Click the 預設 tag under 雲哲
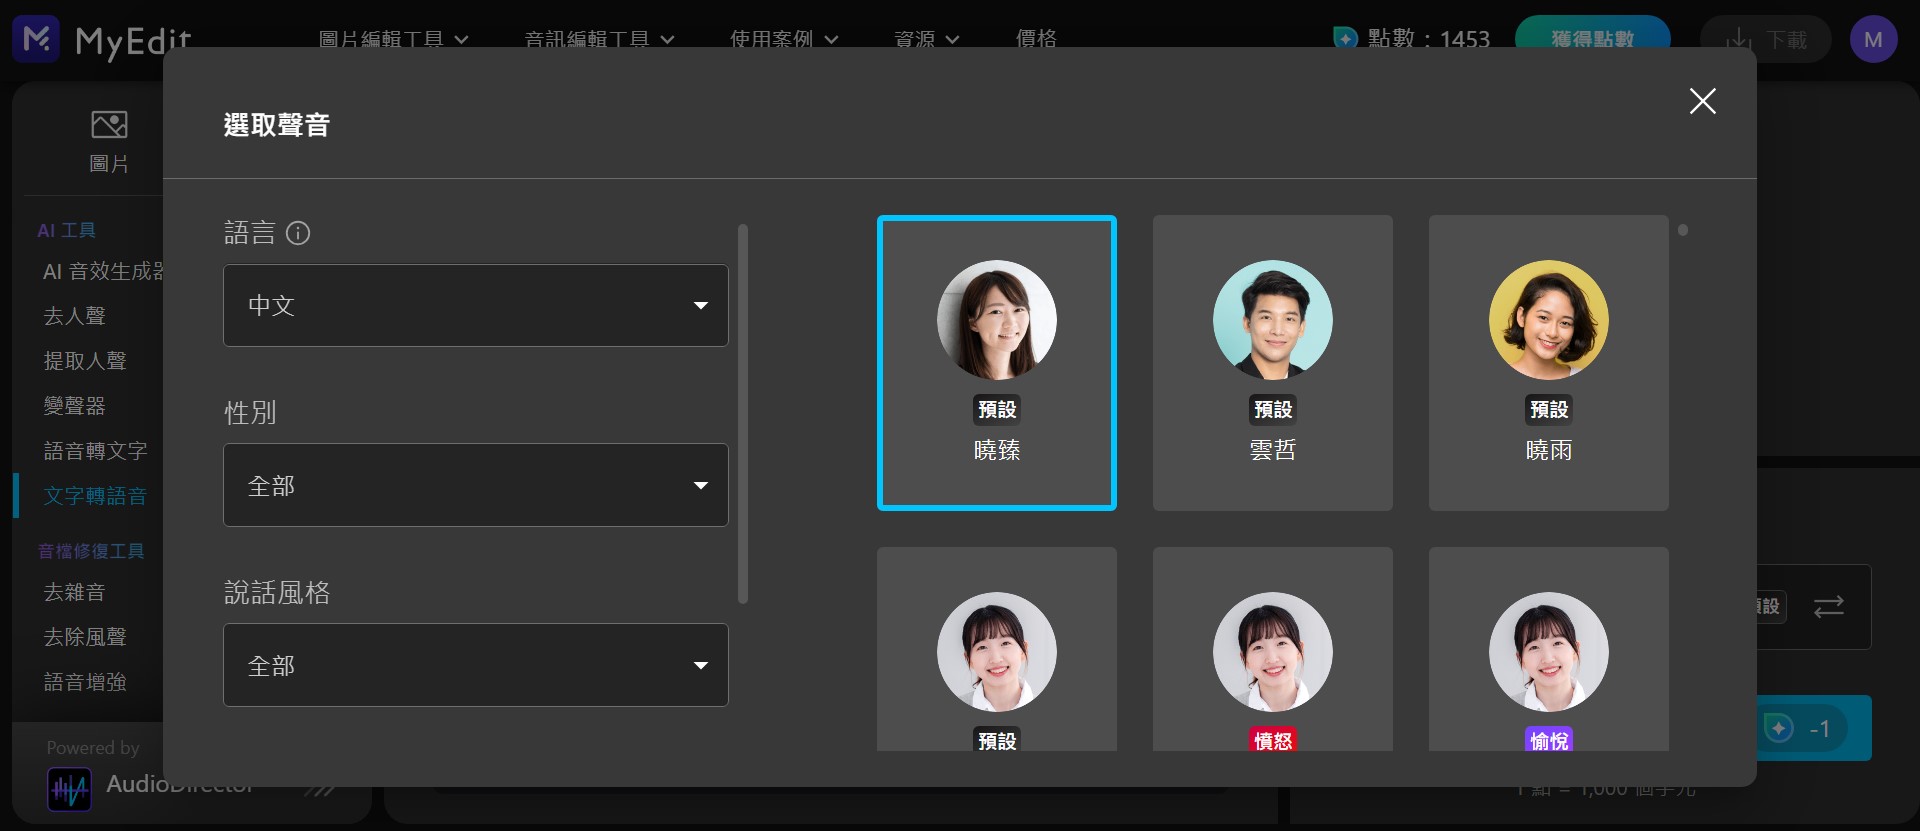Viewport: 1920px width, 831px height. pos(1273,409)
